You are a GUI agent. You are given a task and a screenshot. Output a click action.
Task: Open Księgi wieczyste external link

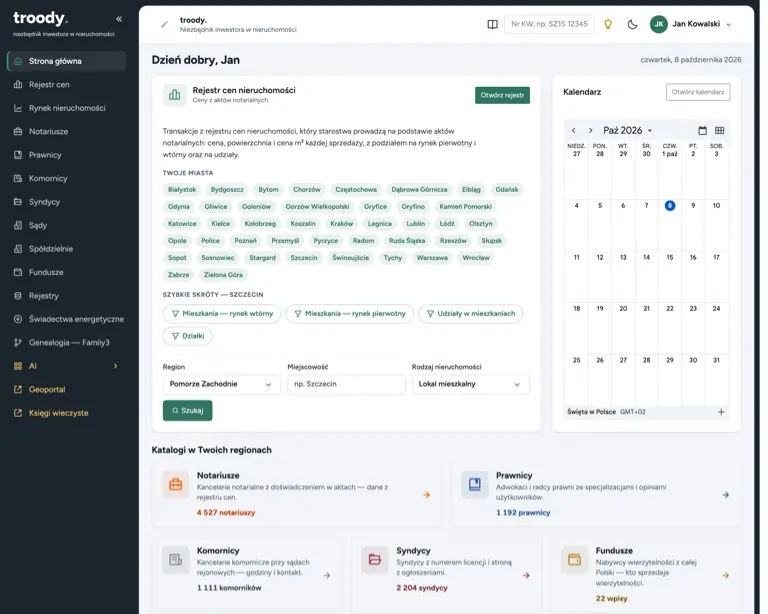(67, 413)
